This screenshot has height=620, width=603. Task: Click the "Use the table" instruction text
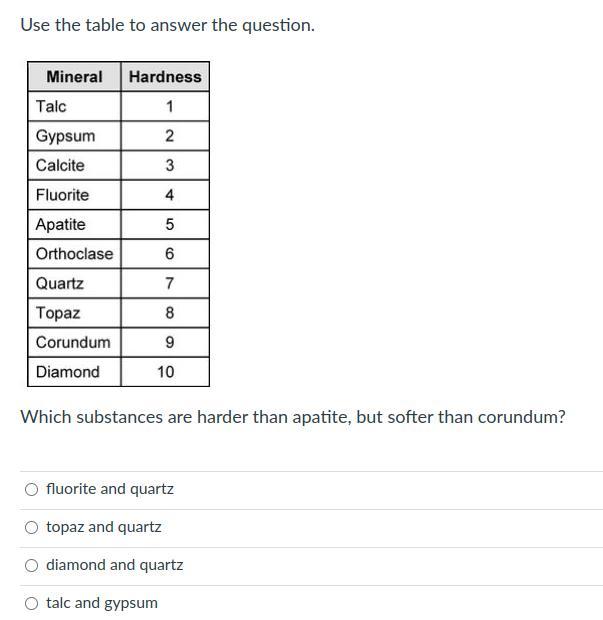[x=167, y=25]
